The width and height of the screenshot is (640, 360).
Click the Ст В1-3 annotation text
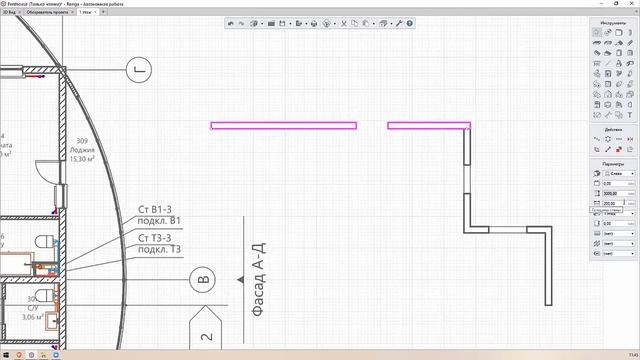coord(155,209)
